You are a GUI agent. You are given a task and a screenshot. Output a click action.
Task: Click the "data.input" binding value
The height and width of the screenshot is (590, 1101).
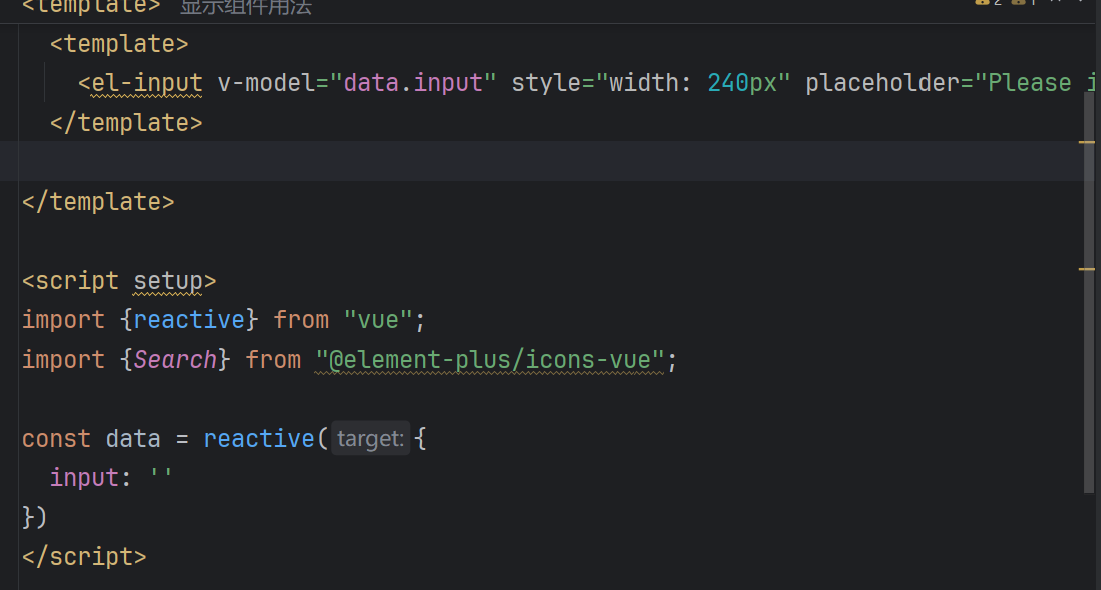pos(414,83)
